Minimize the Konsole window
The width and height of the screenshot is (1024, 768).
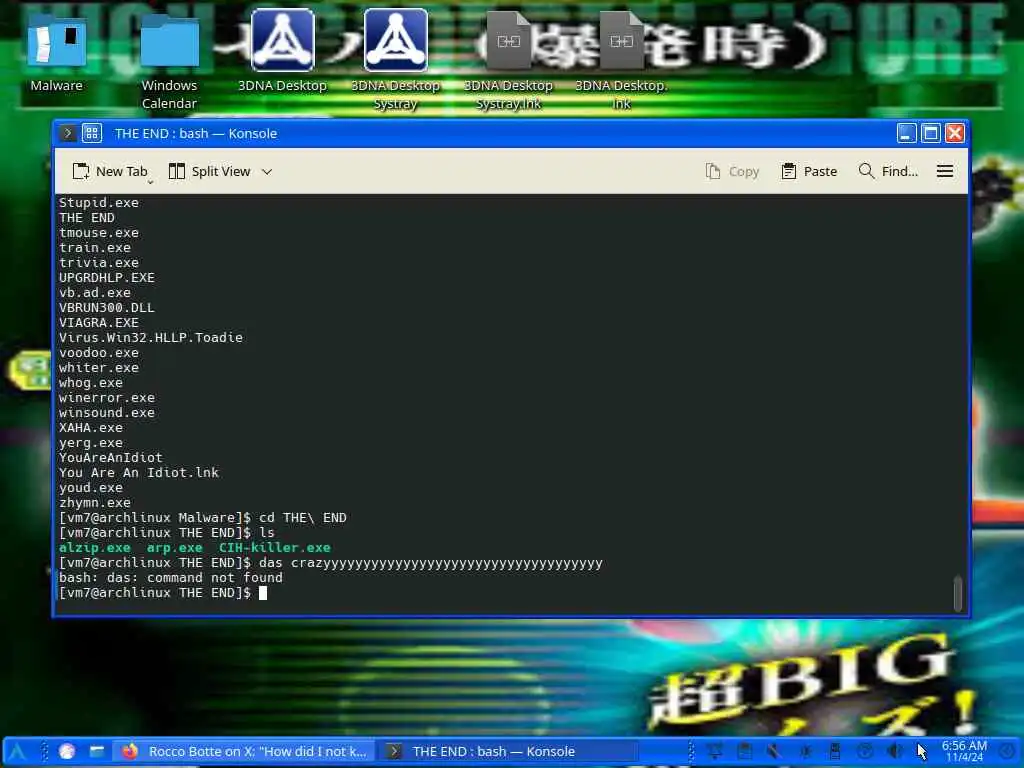(x=906, y=133)
